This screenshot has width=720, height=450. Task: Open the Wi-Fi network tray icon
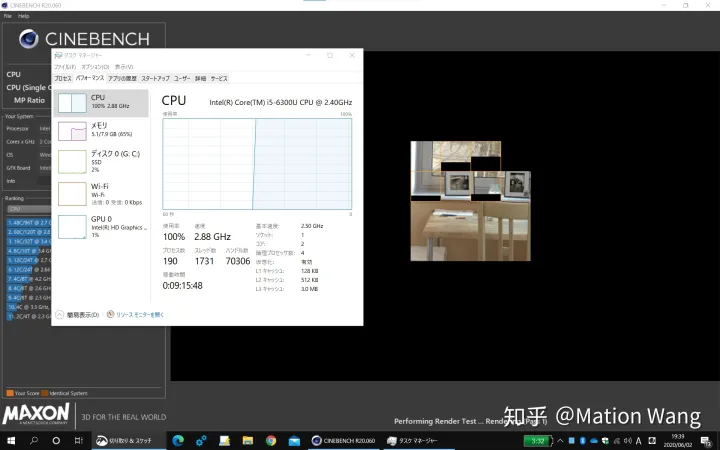[x=617, y=441]
